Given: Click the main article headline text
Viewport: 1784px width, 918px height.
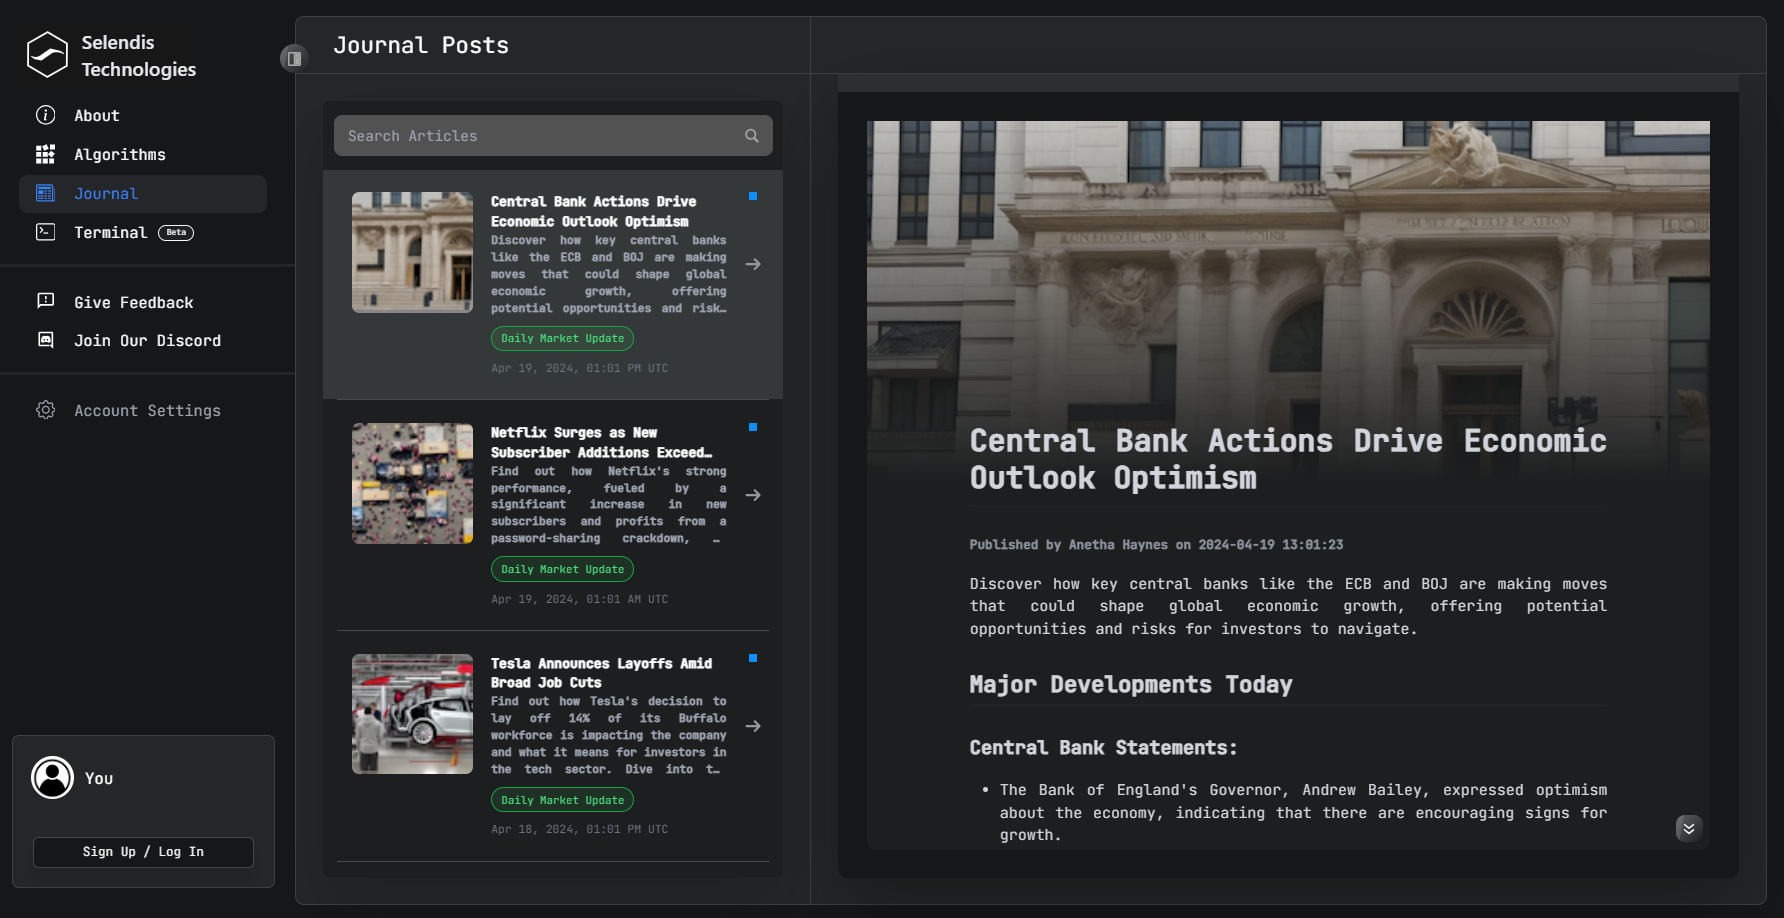Looking at the screenshot, I should 1288,459.
